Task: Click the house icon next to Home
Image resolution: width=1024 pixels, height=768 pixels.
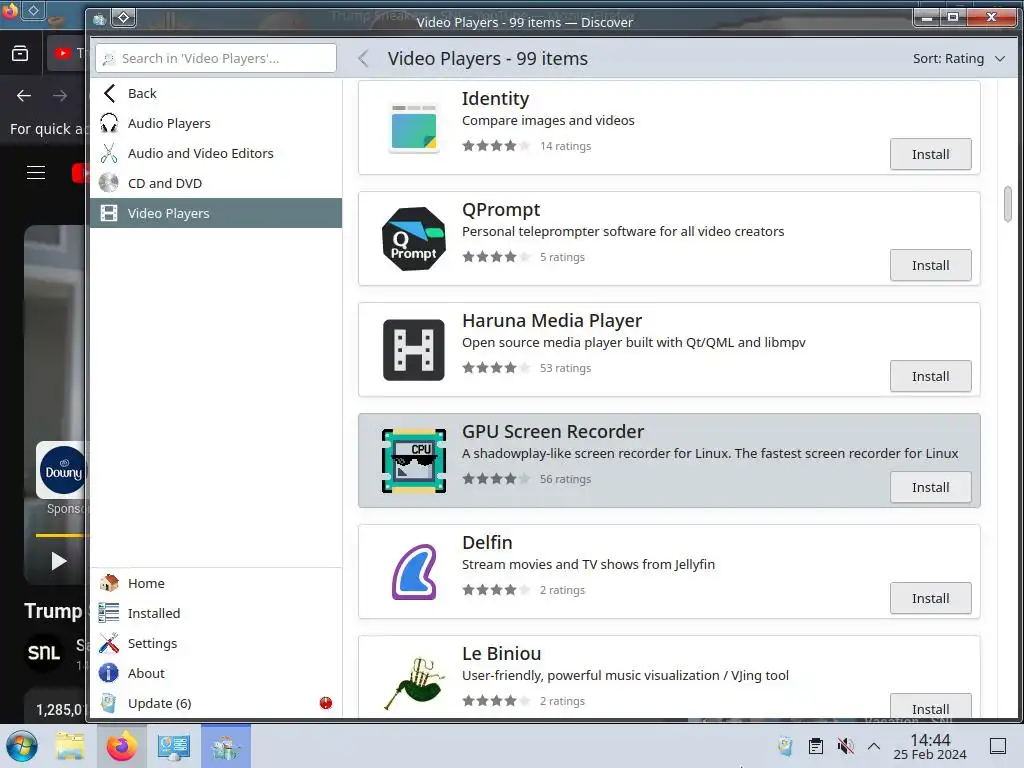Action: (x=109, y=583)
